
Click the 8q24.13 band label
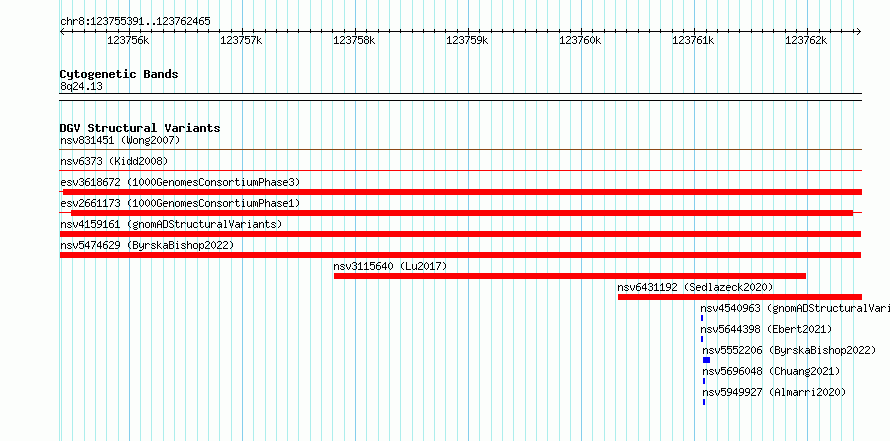[x=81, y=87]
